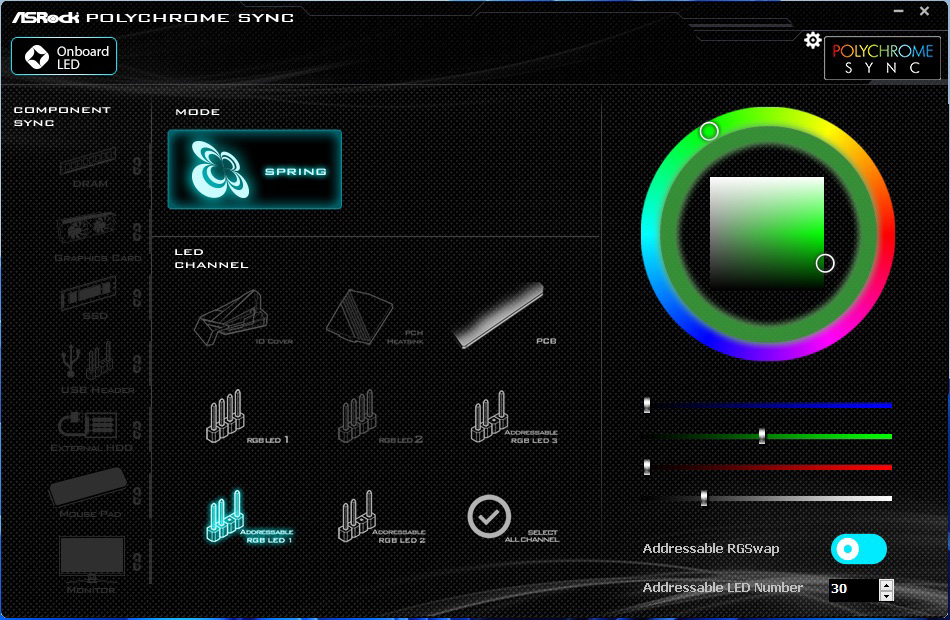
Task: Toggle the Graphics Card sync link
Action: pyautogui.click(x=138, y=231)
